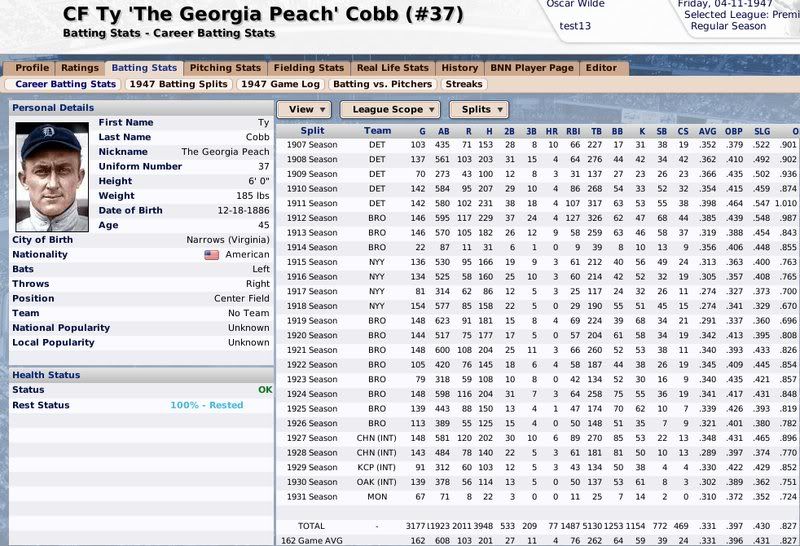Open the BNN Player Page tab

(x=531, y=68)
